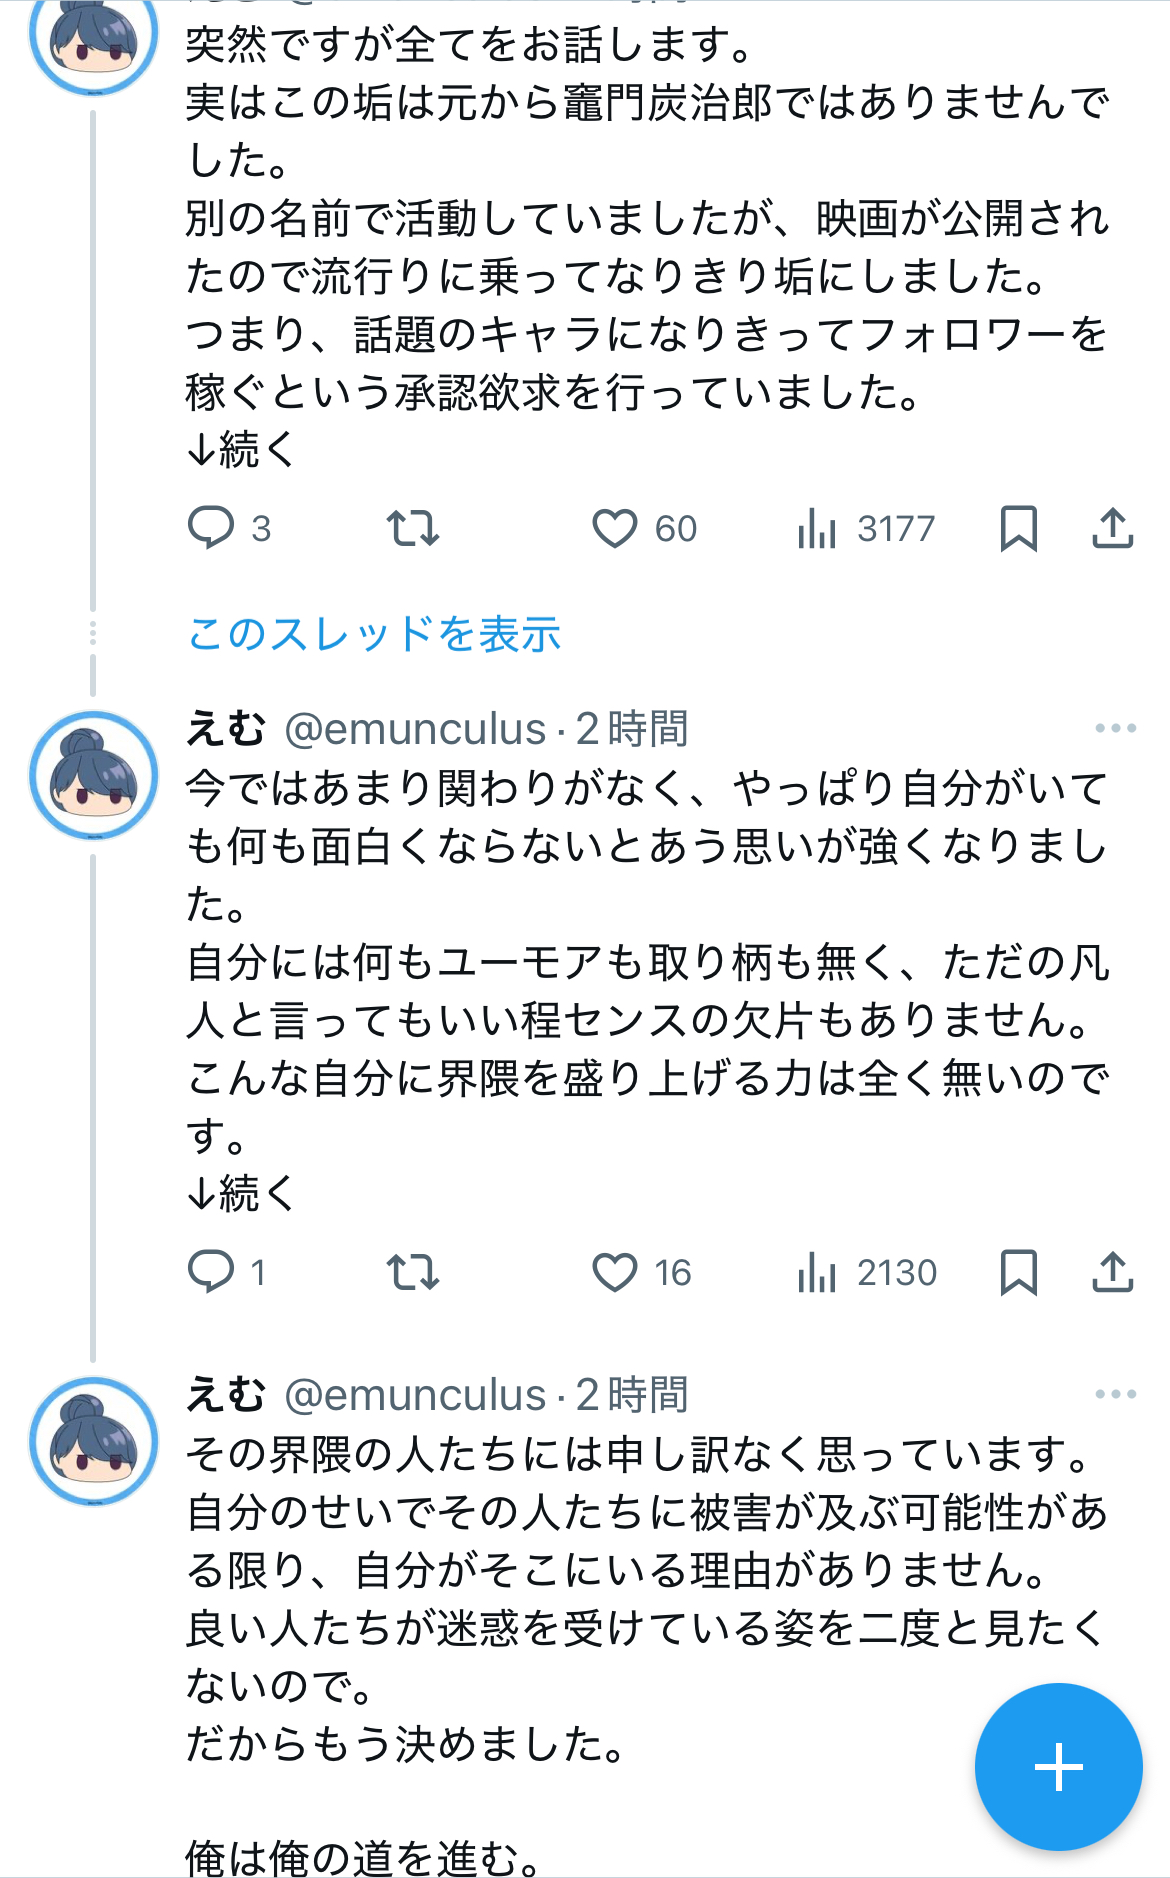Open more options on third tweet
The width and height of the screenshot is (1170, 1878).
point(1115,1394)
